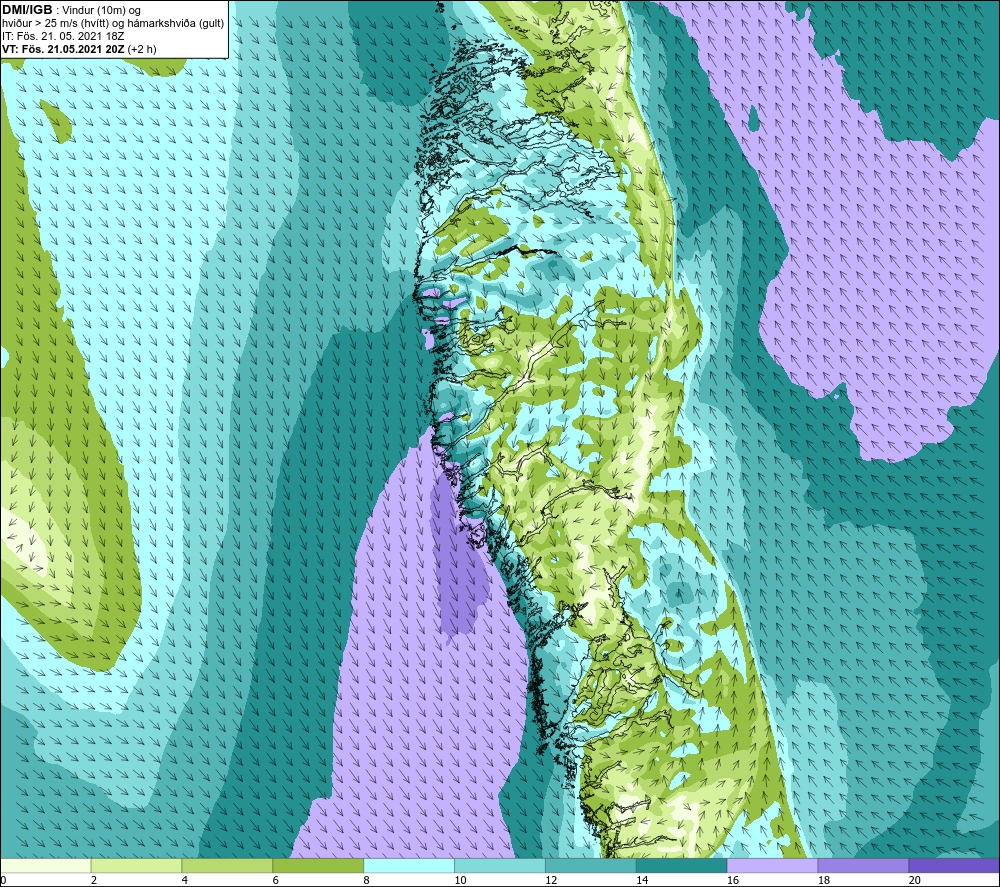Click the 'hviður > 25 m/s' legend line
The width and height of the screenshot is (1000, 887).
point(113,23)
